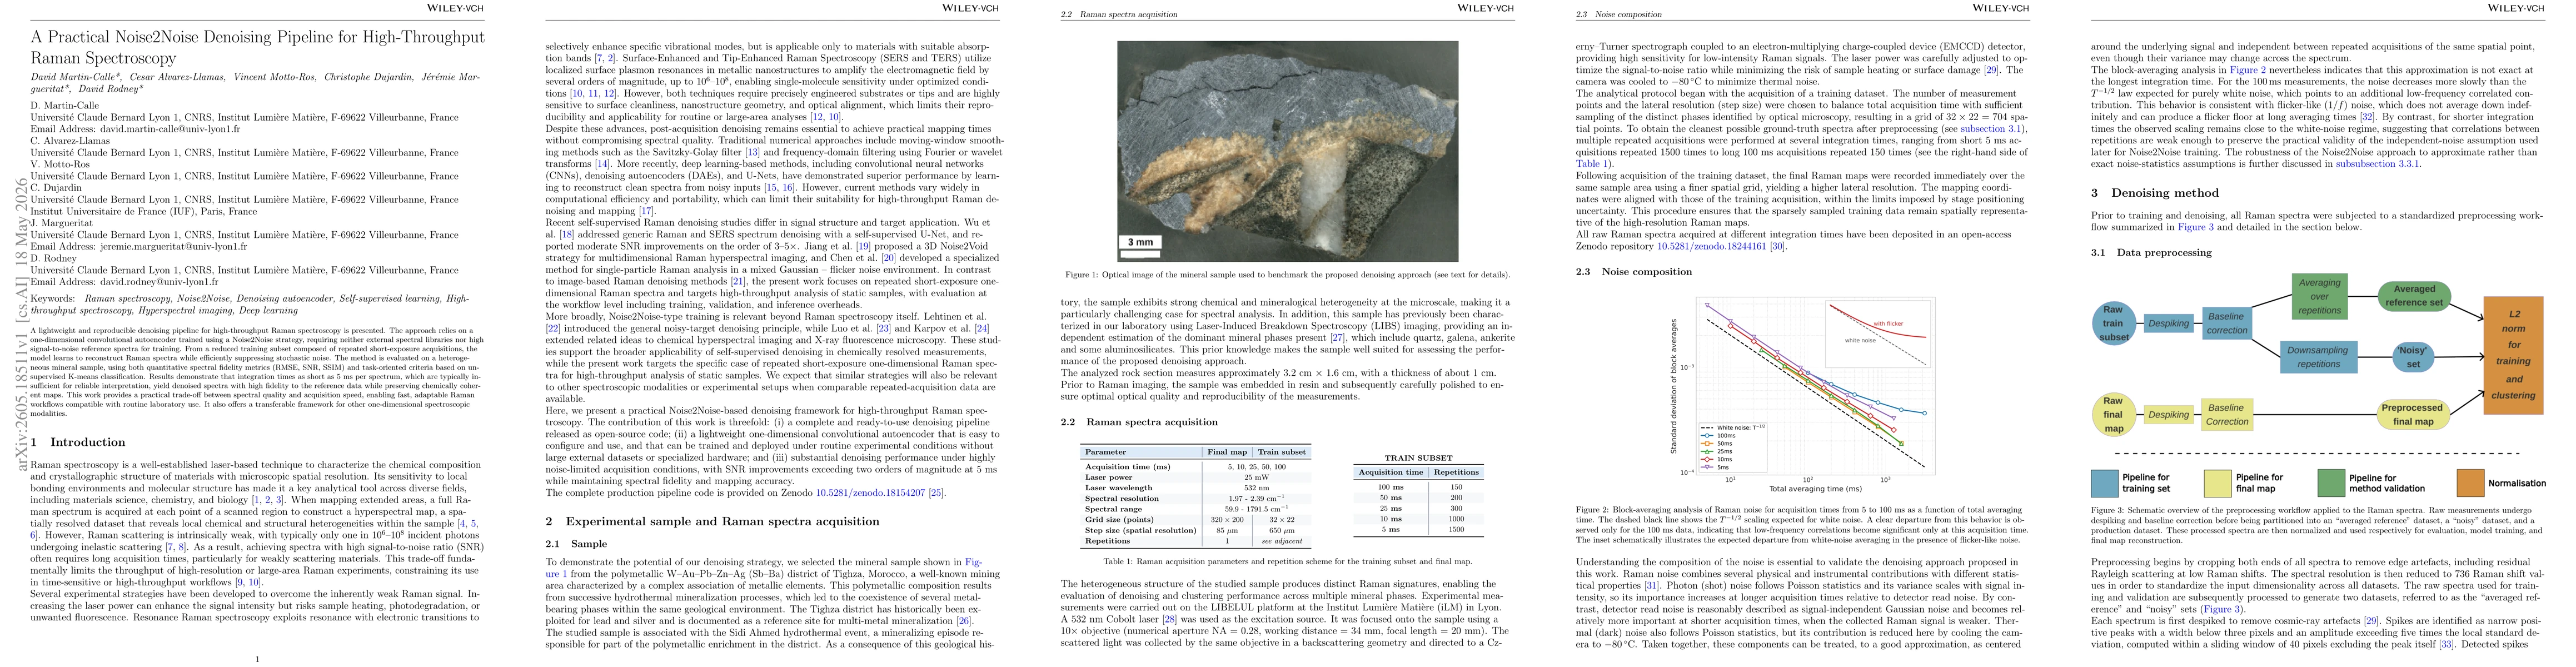Click the '2.3 Noise composition' section heading above the plot
The width and height of the screenshot is (2576, 667).
point(1633,272)
